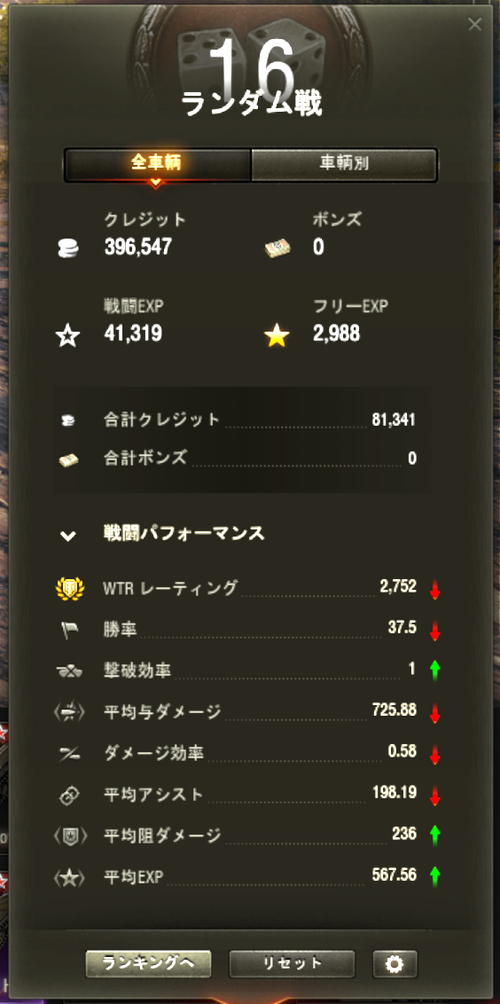
Task: Click the 平均アシスト chain link icon
Action: point(69,795)
